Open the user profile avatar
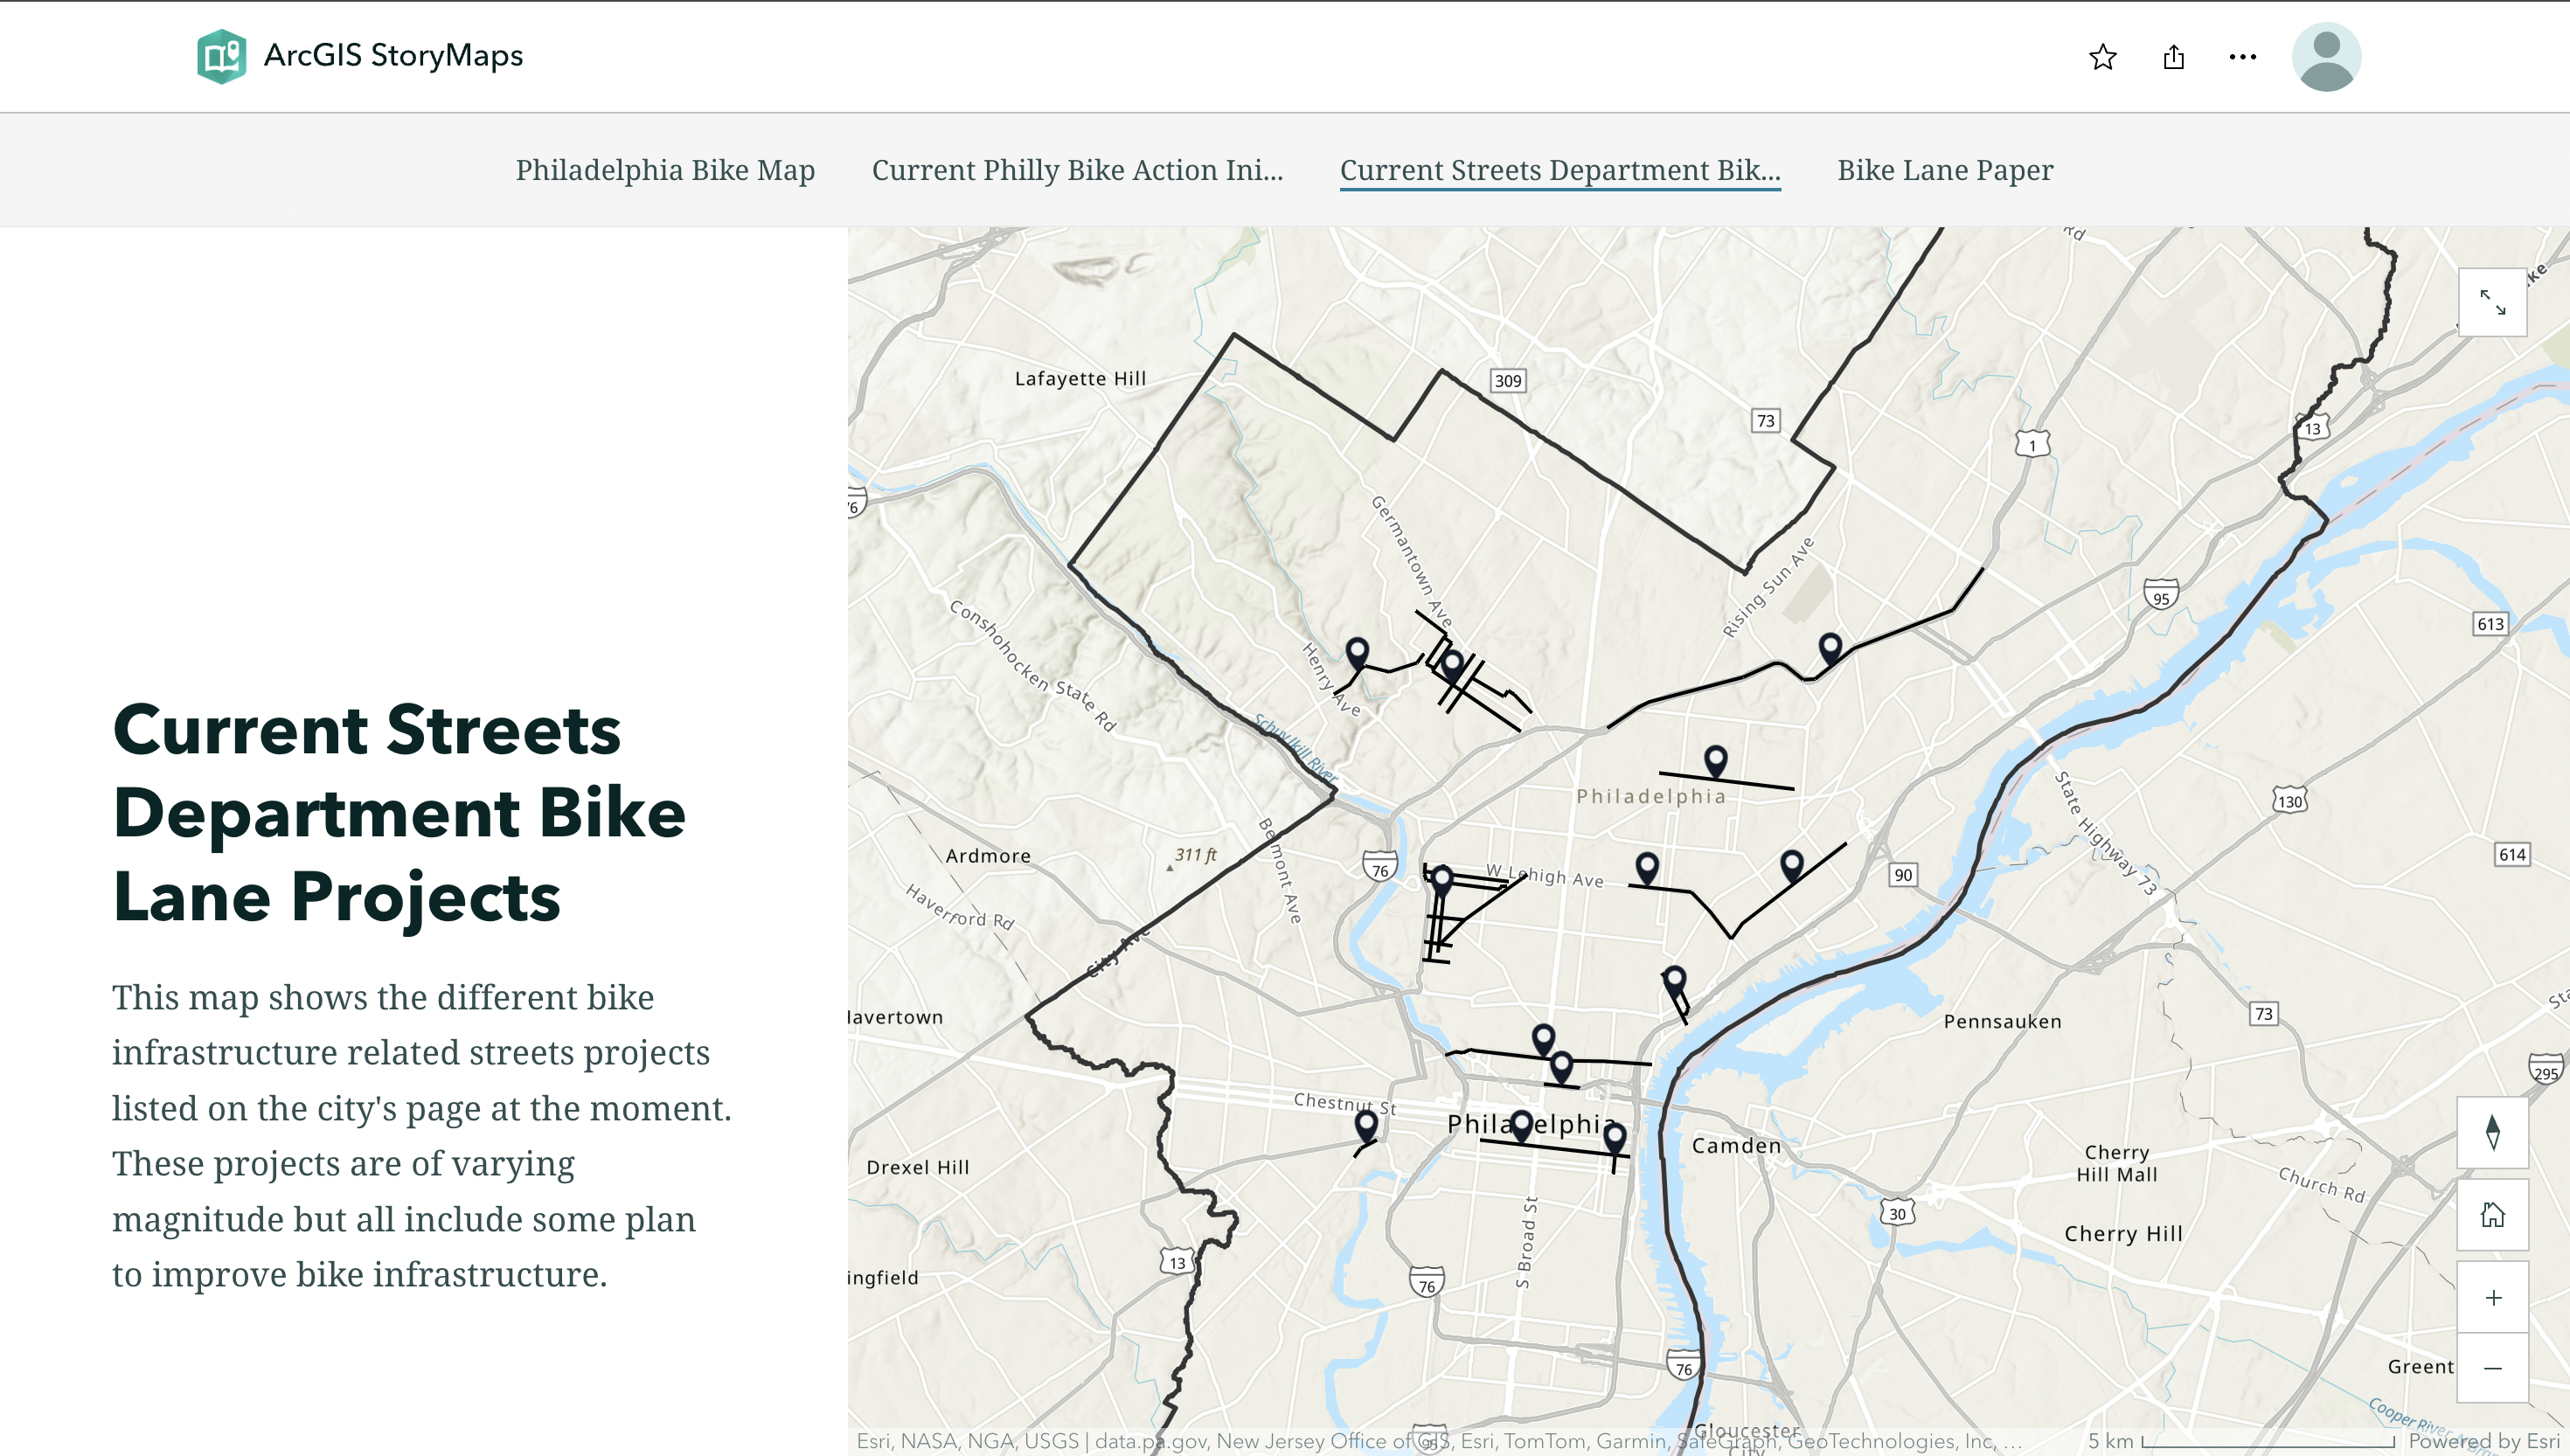Image resolution: width=2570 pixels, height=1456 pixels. (2325, 57)
